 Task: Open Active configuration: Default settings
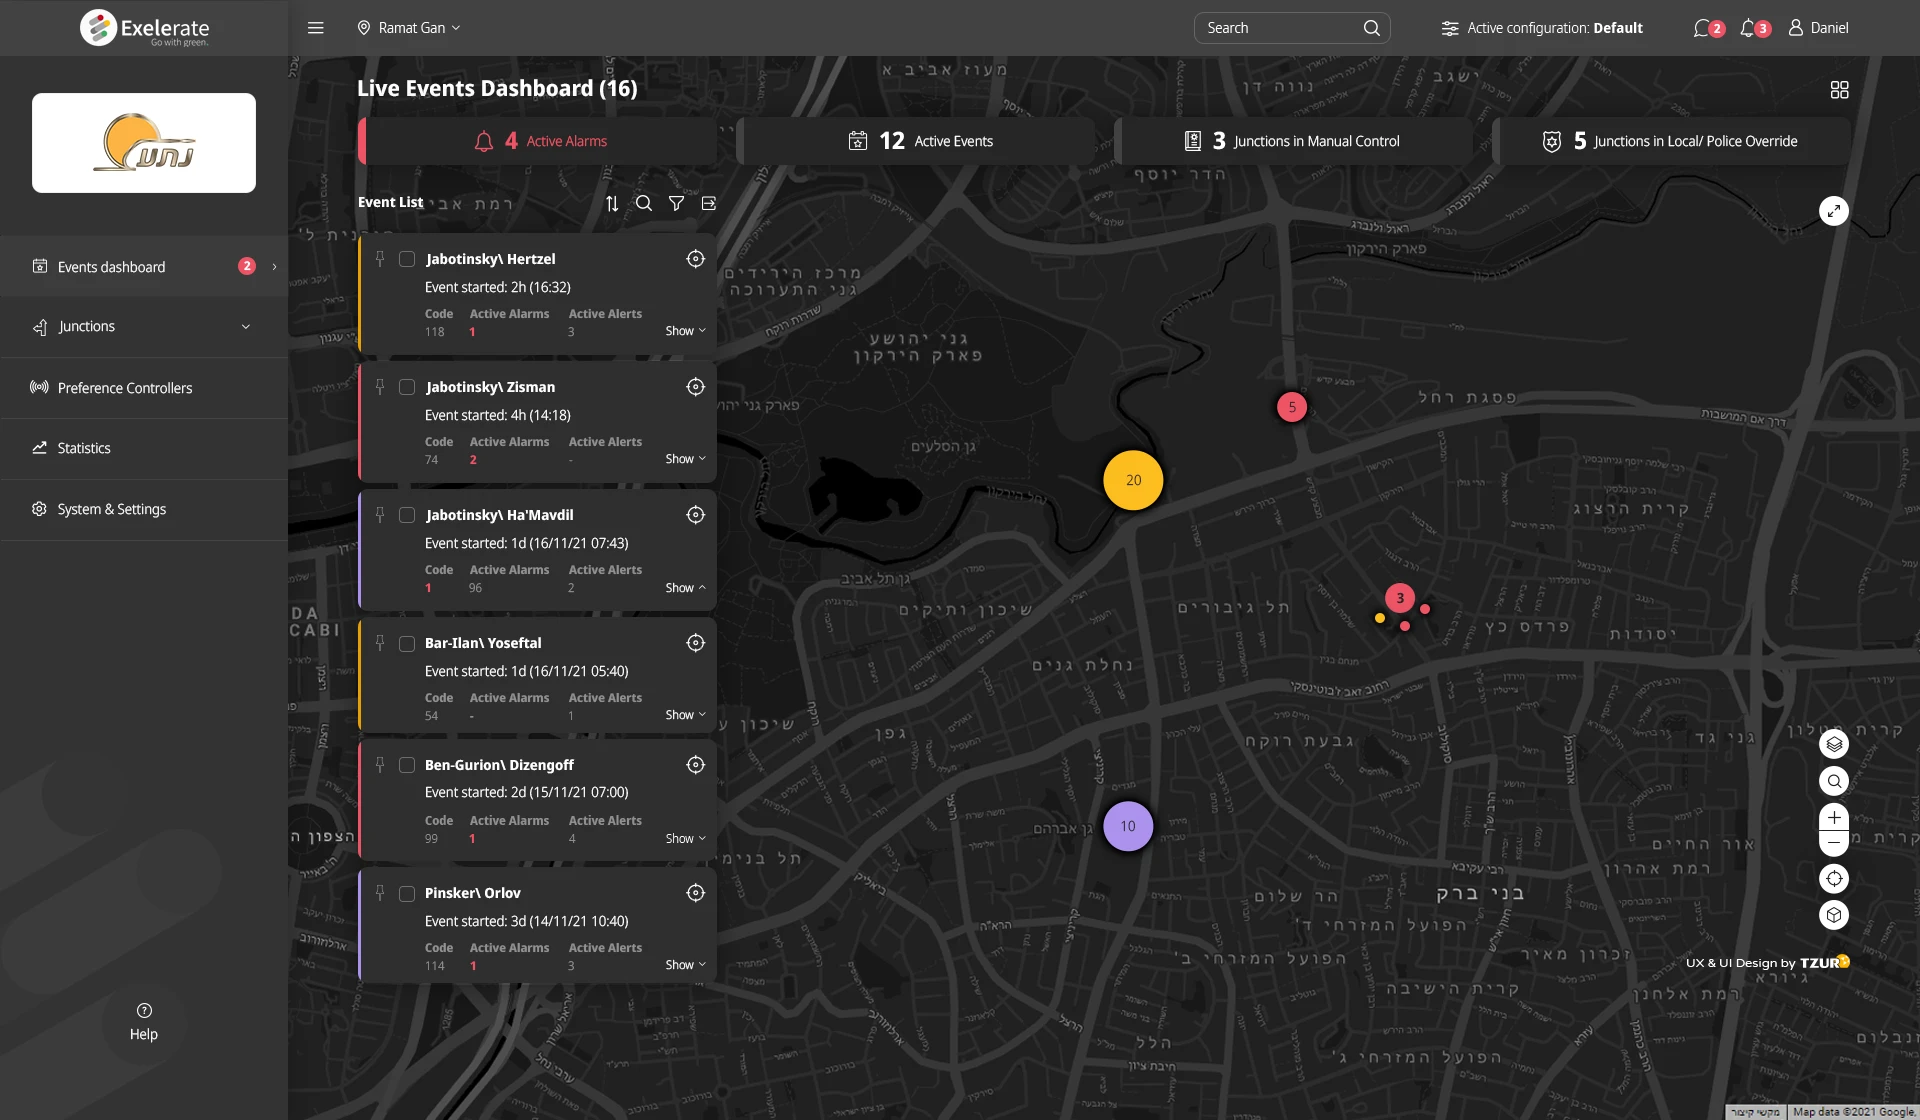[1541, 28]
